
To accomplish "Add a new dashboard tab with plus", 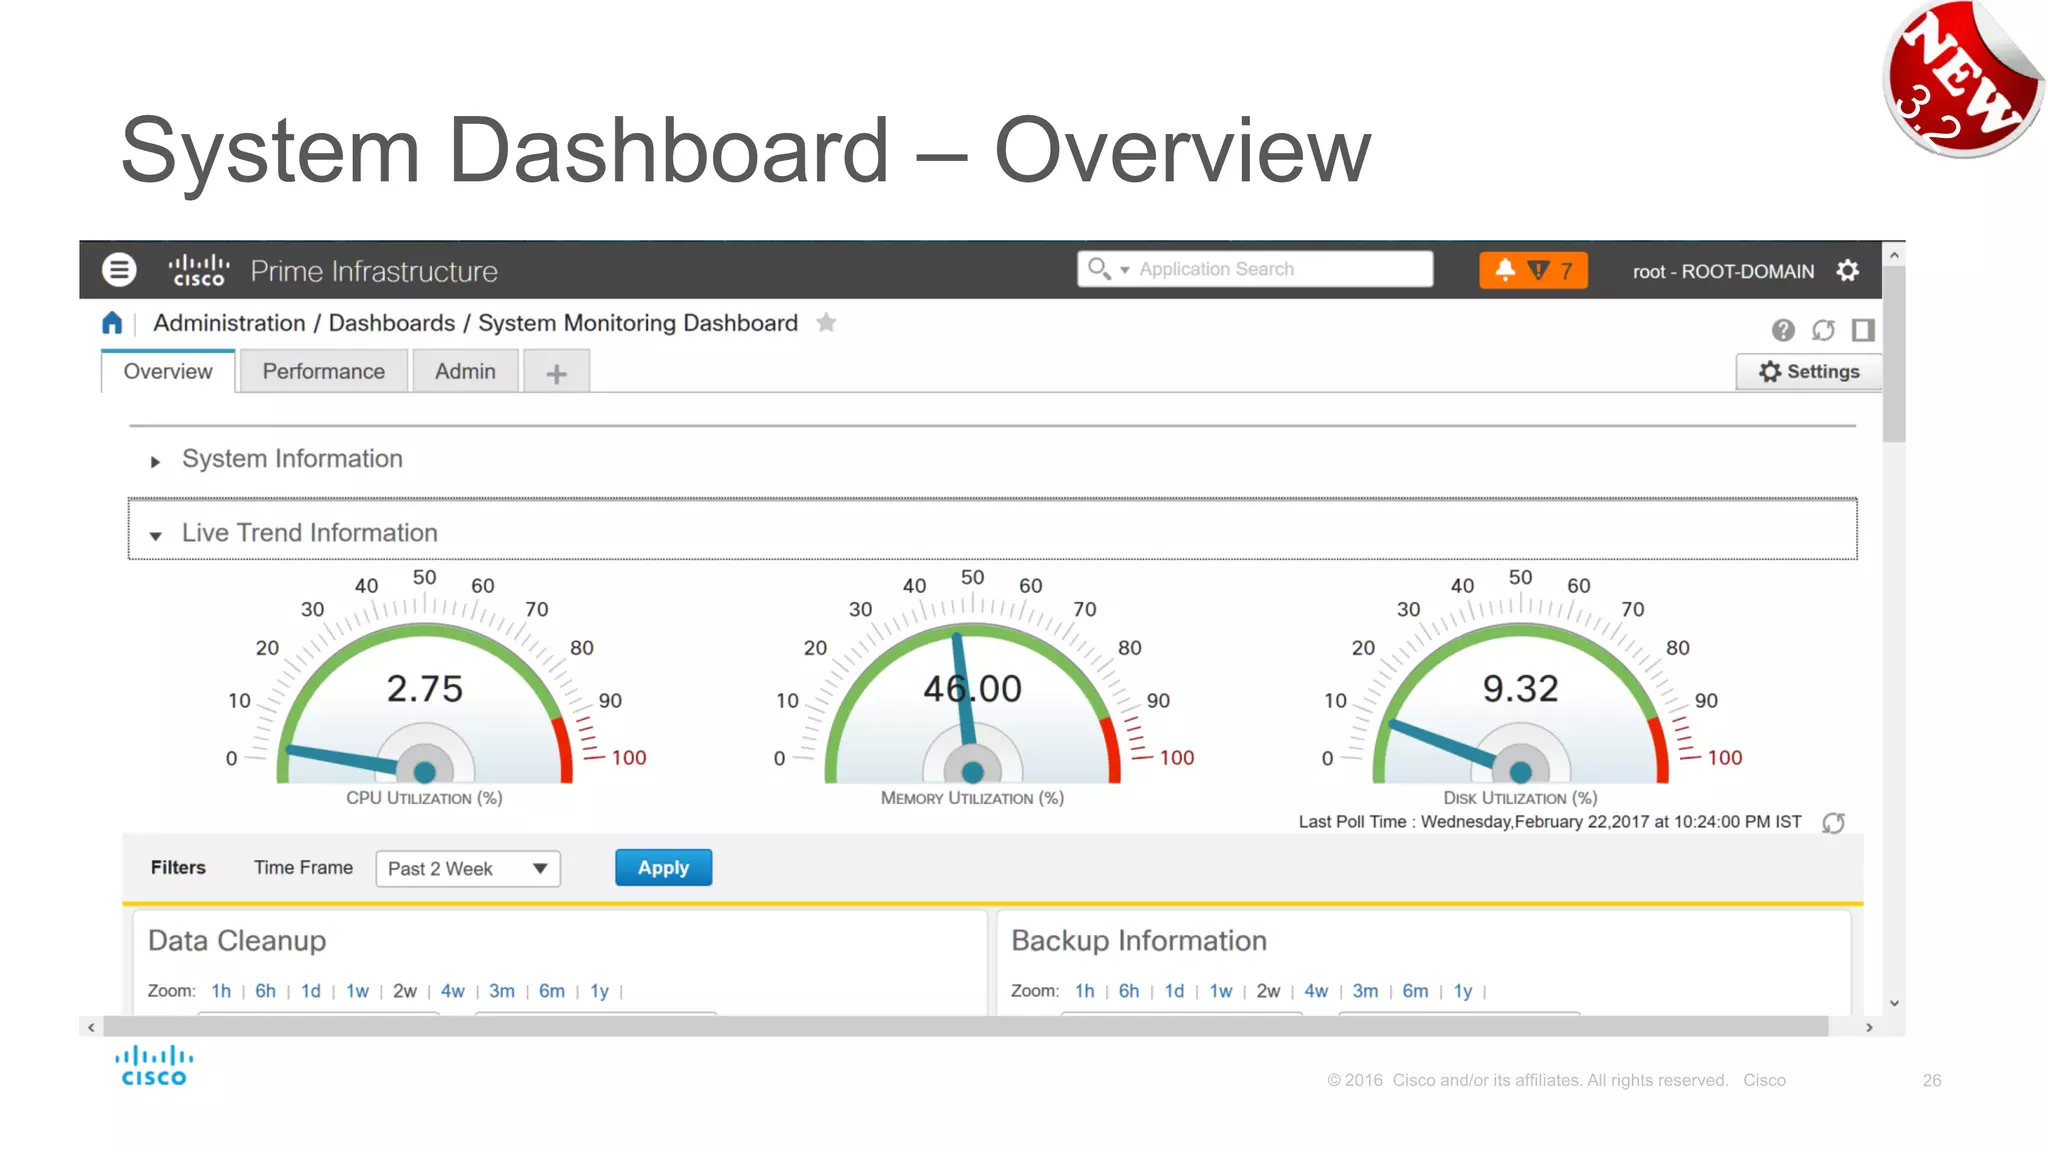I will coord(556,374).
